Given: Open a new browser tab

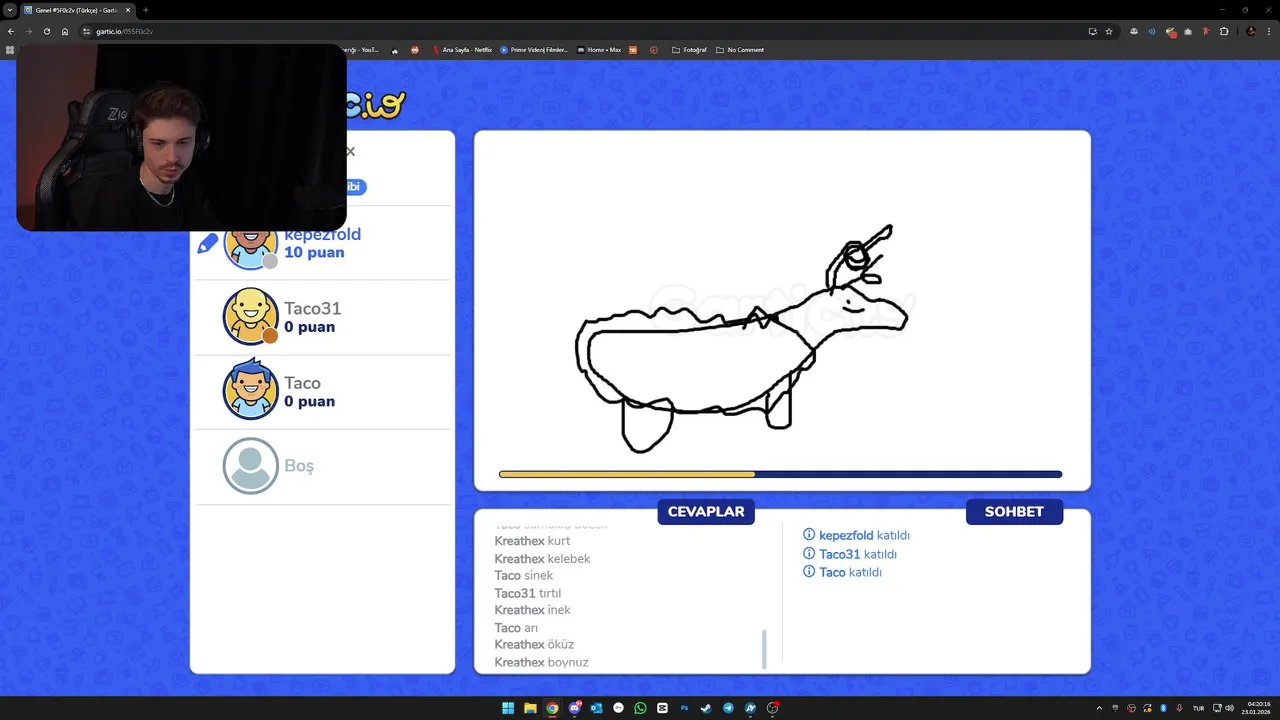Looking at the screenshot, I should 146,10.
